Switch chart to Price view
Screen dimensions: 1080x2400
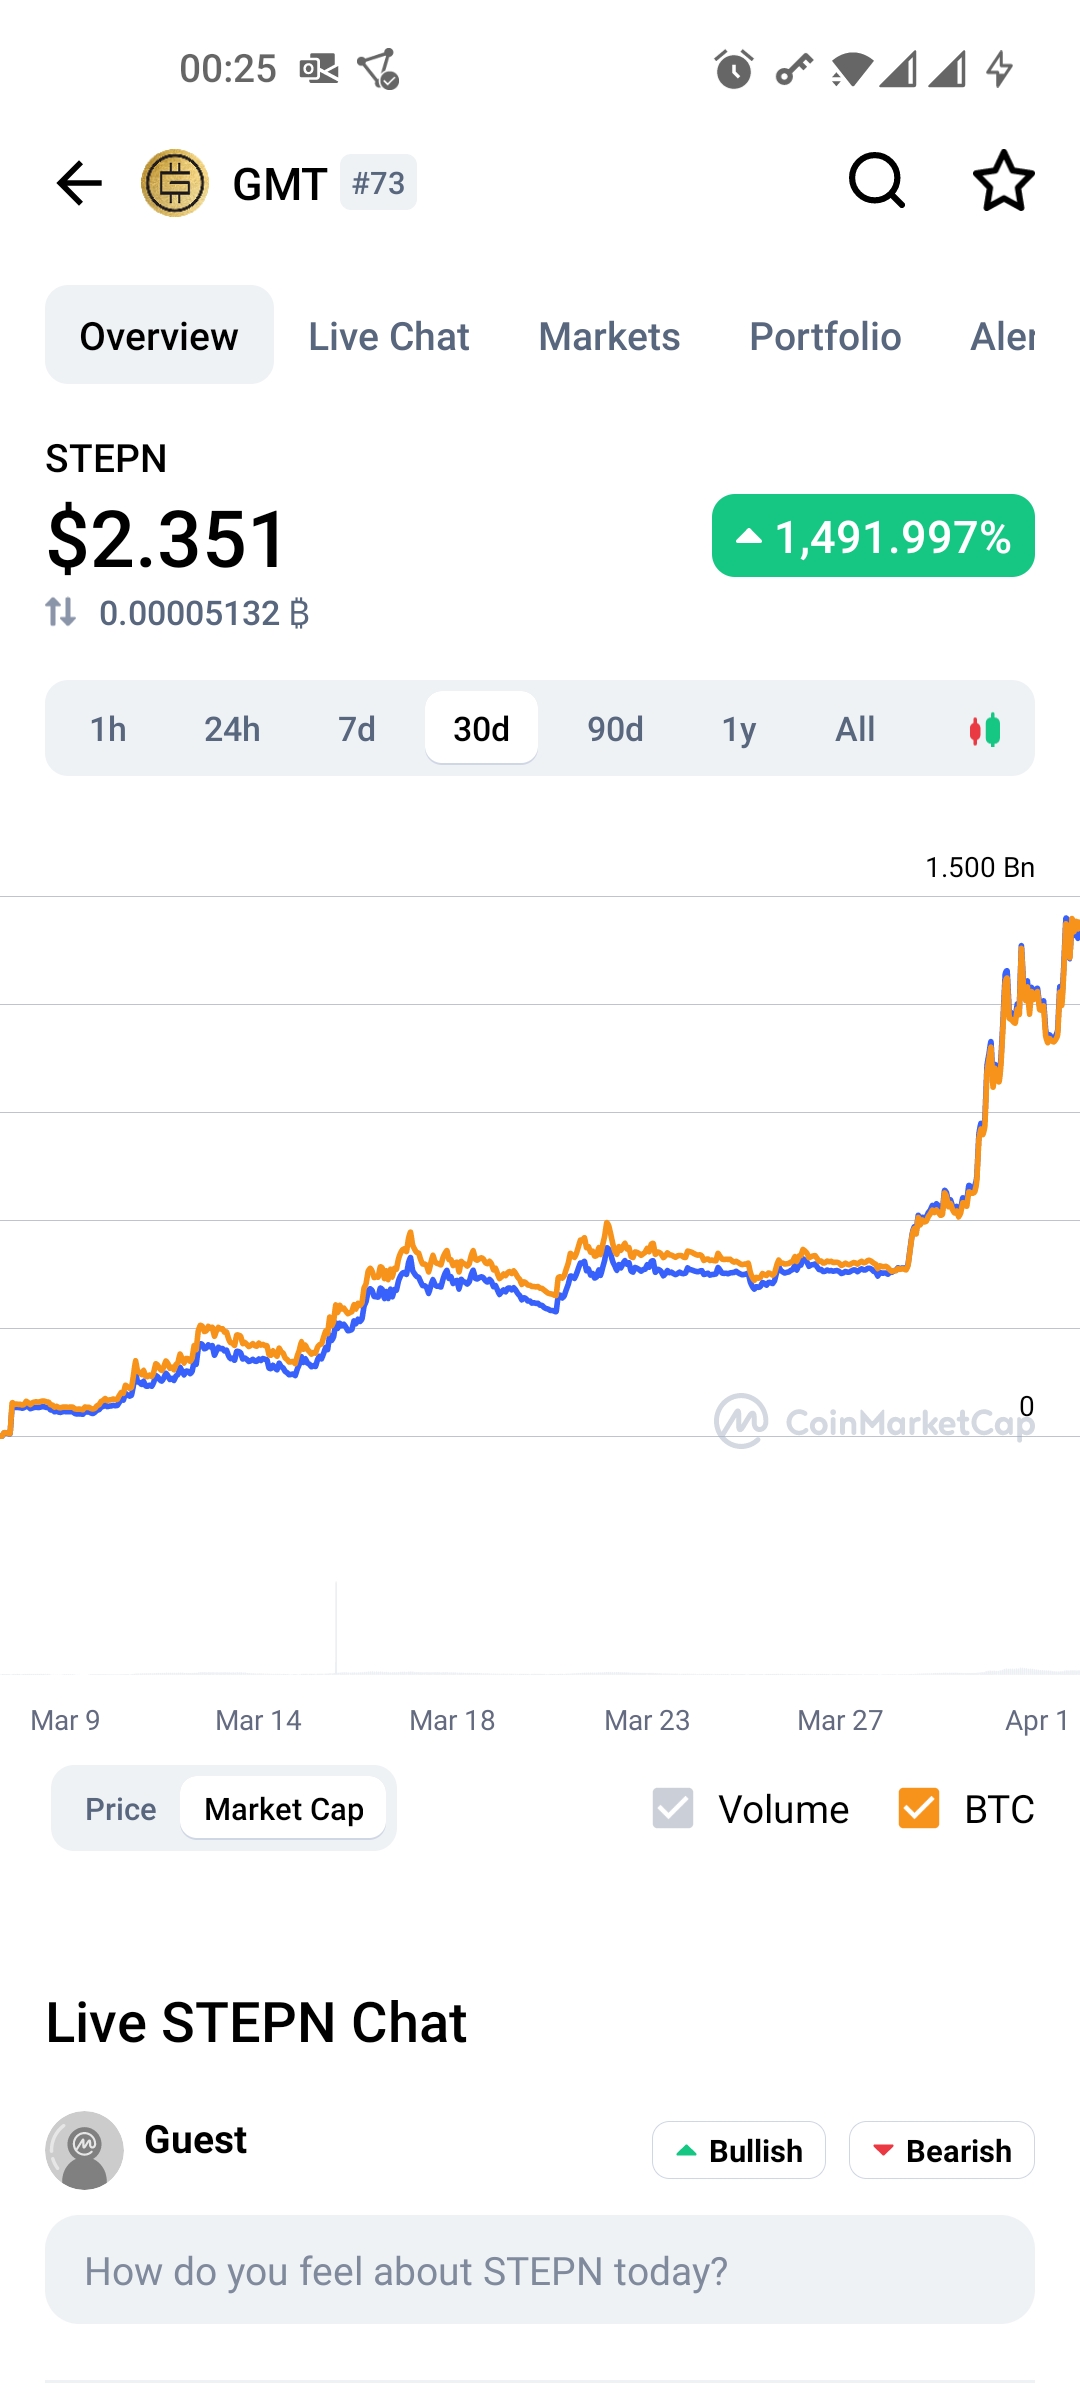pyautogui.click(x=121, y=1809)
